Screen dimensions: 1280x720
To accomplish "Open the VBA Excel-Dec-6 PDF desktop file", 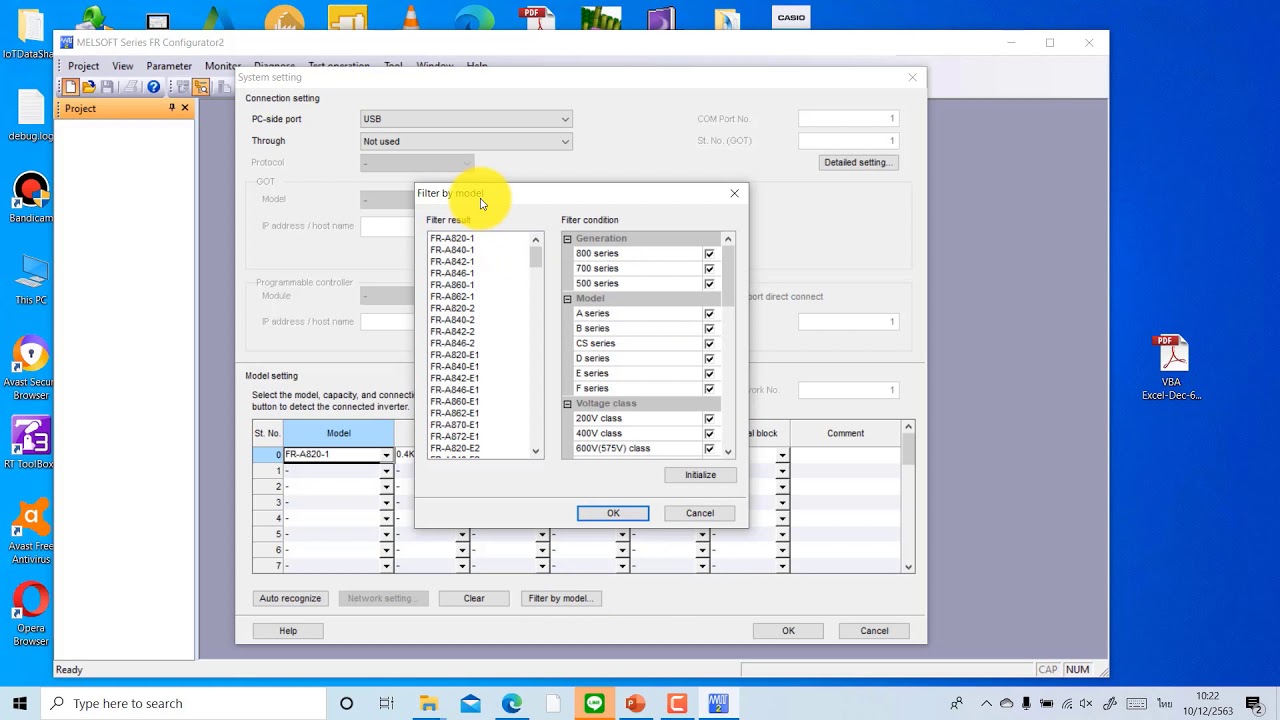I will click(x=1171, y=367).
